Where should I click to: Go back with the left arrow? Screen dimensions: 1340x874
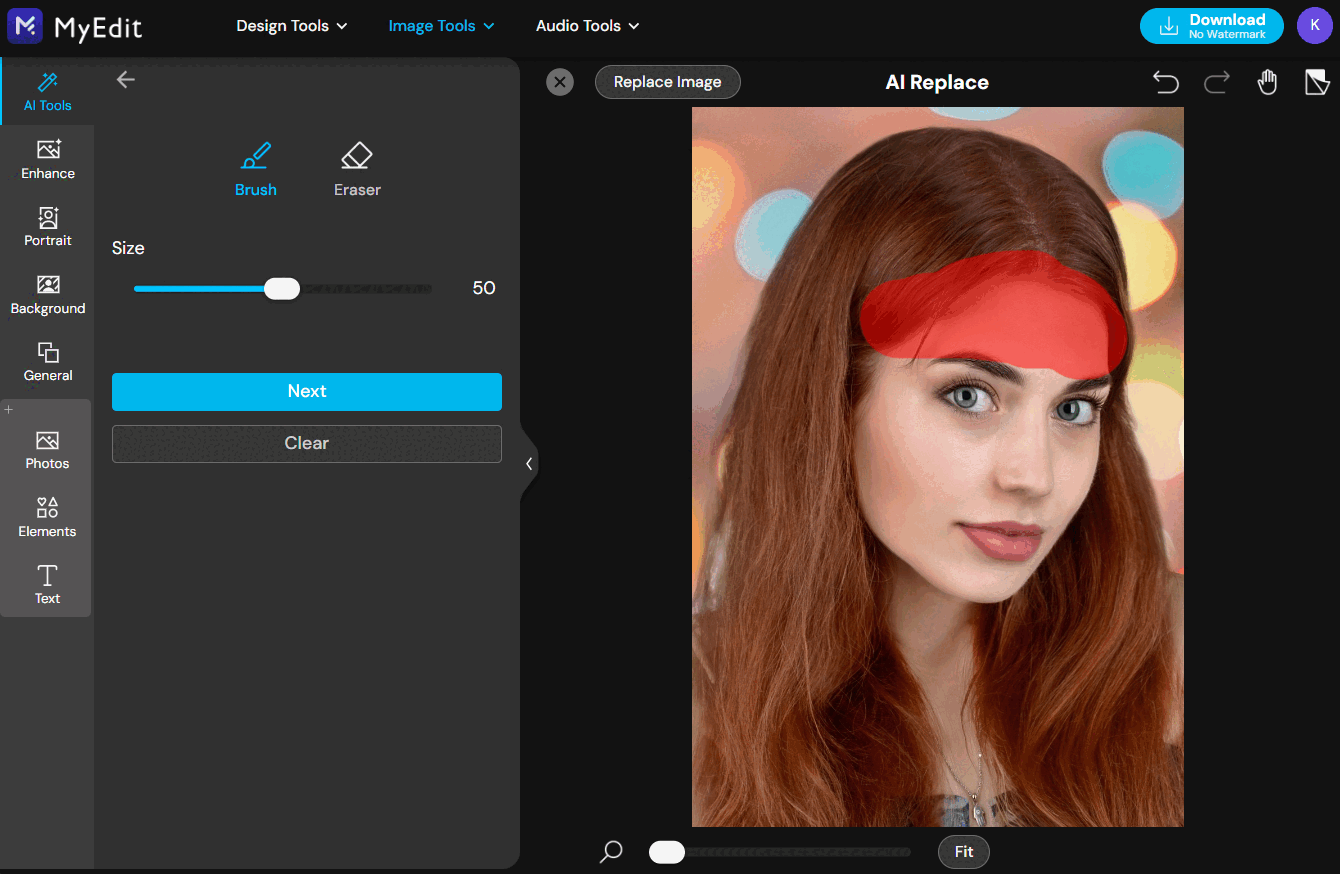point(125,80)
